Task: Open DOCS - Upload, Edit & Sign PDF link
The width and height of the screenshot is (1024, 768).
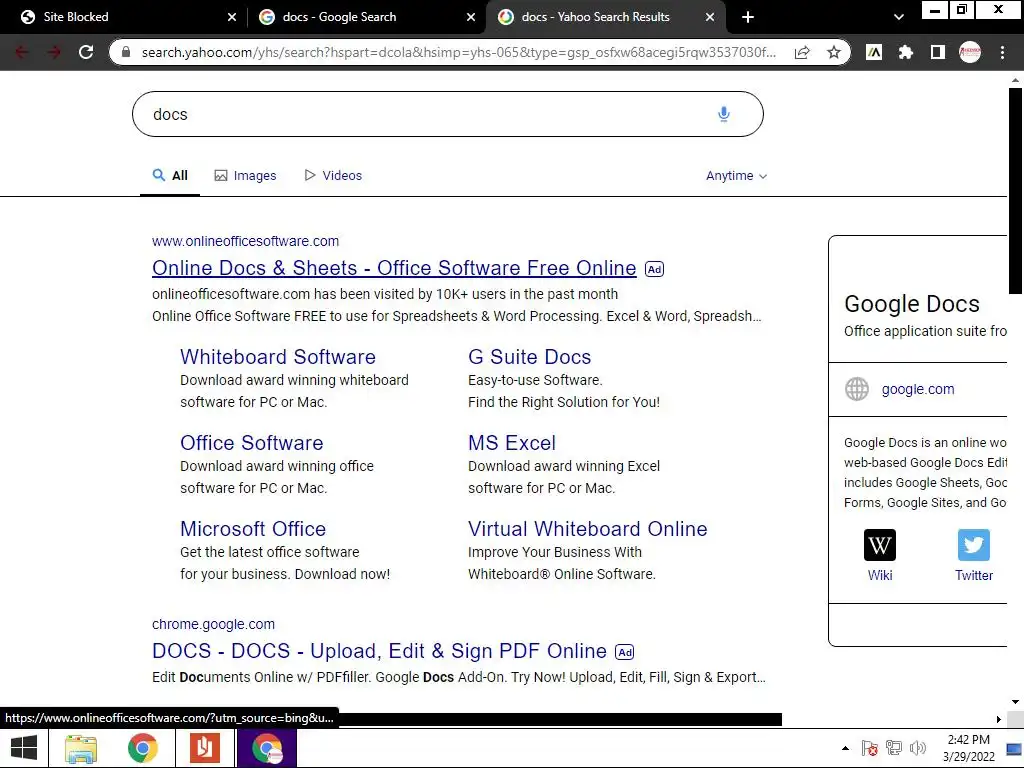Action: coord(379,651)
